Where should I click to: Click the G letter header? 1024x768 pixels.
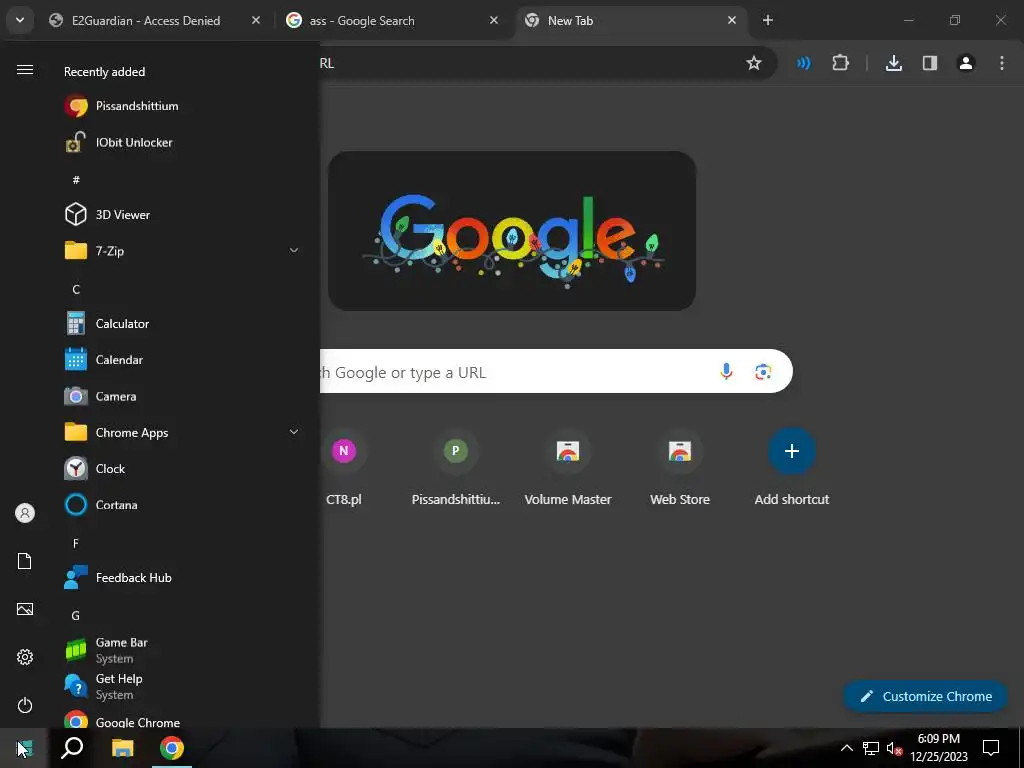coord(76,615)
